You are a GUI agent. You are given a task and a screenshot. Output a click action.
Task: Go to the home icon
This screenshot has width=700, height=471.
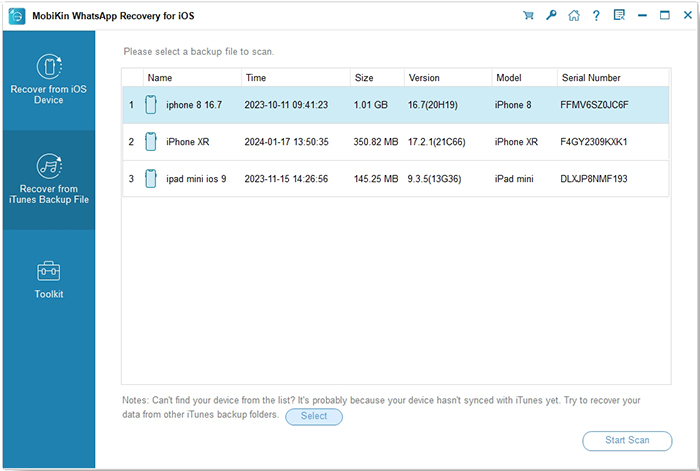click(574, 16)
